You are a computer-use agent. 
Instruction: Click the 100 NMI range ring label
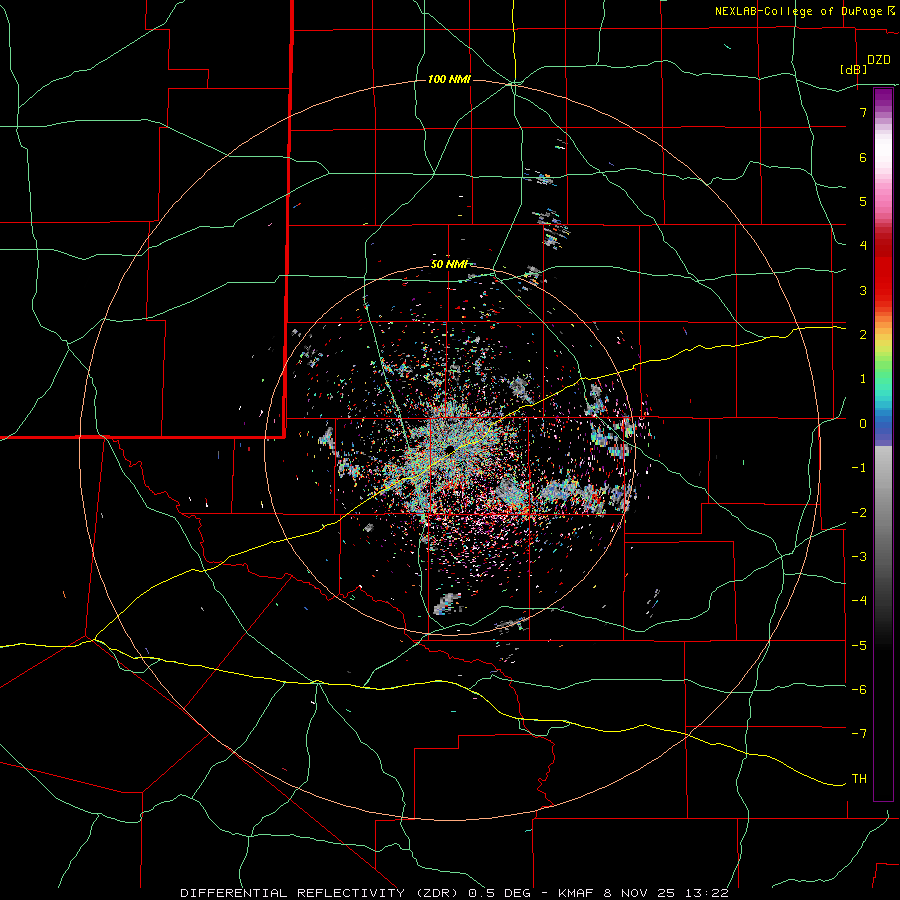point(449,79)
